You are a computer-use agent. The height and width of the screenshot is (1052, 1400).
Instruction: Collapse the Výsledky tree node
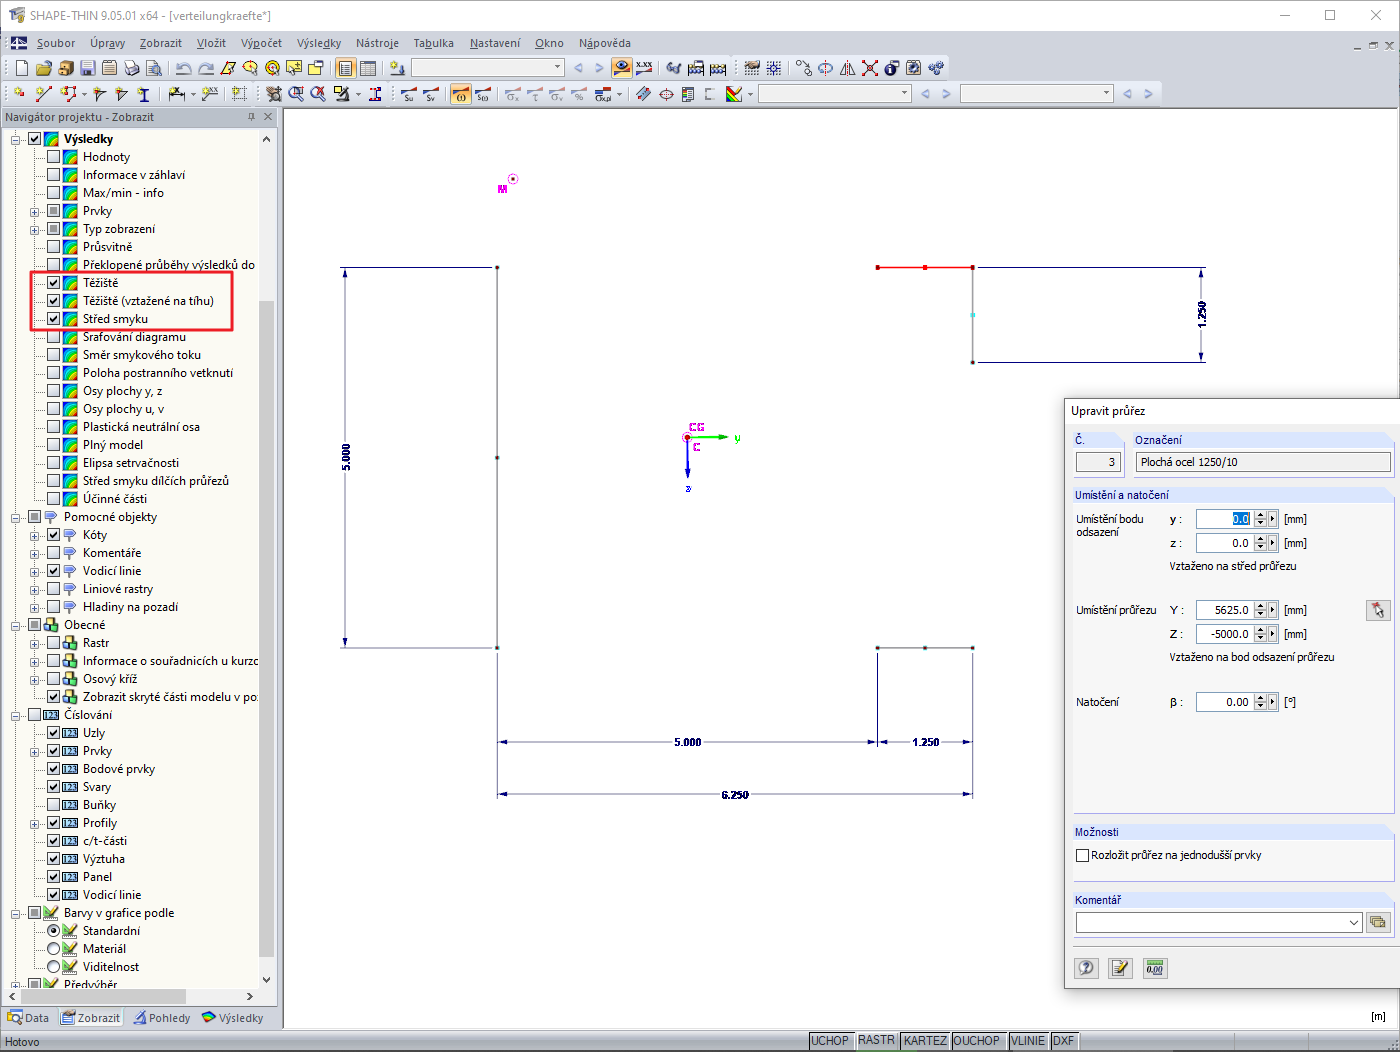[x=16, y=139]
